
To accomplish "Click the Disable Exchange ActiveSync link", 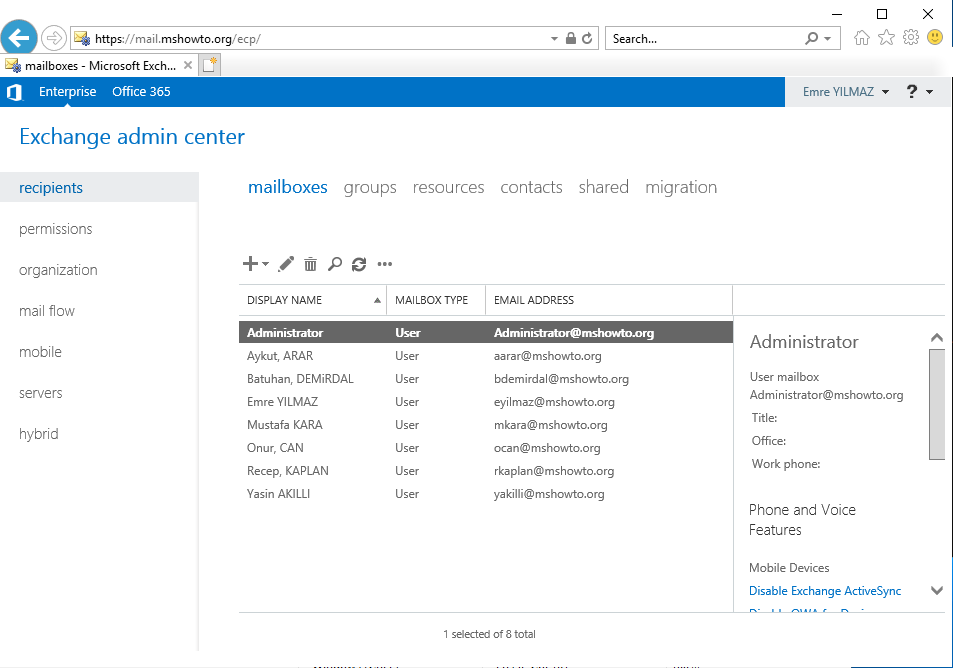I will coord(825,591).
